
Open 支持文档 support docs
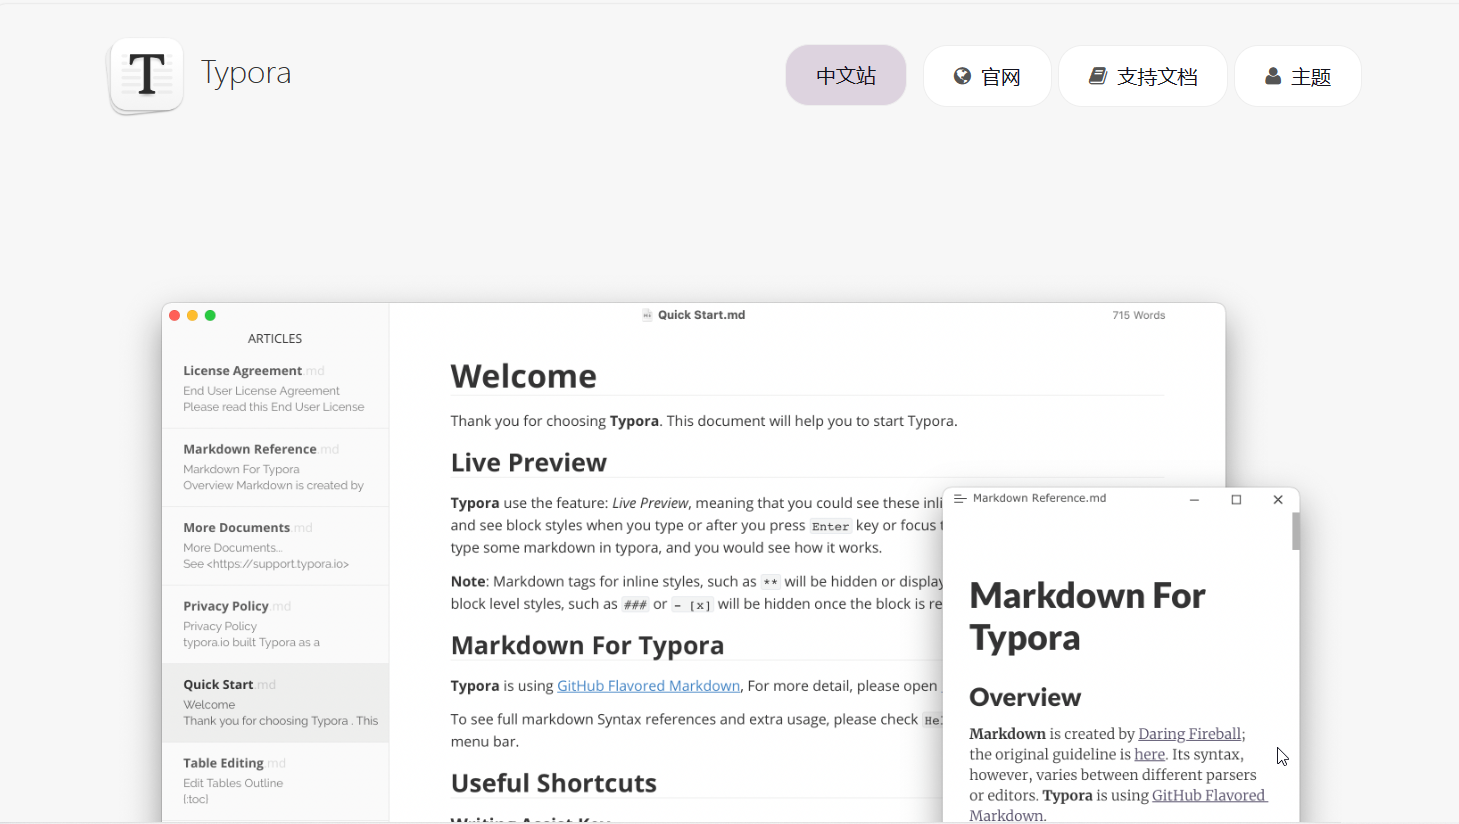(x=1142, y=76)
